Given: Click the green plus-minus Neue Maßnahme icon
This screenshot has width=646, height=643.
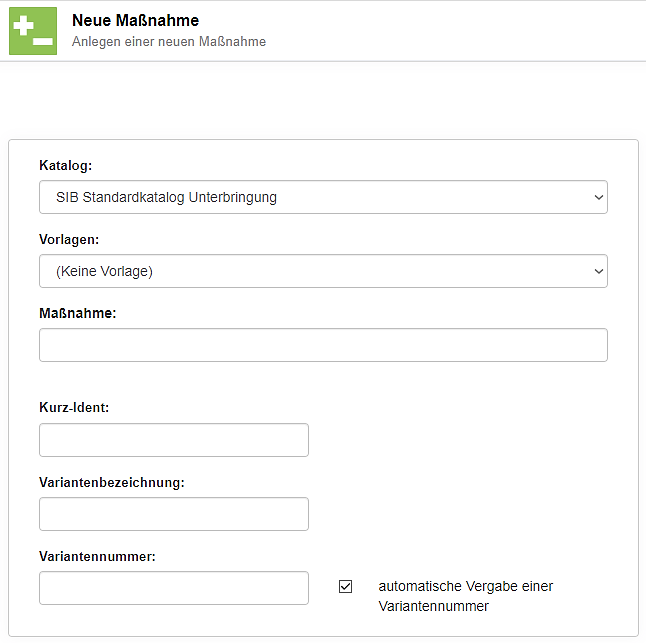Looking at the screenshot, I should point(33,31).
